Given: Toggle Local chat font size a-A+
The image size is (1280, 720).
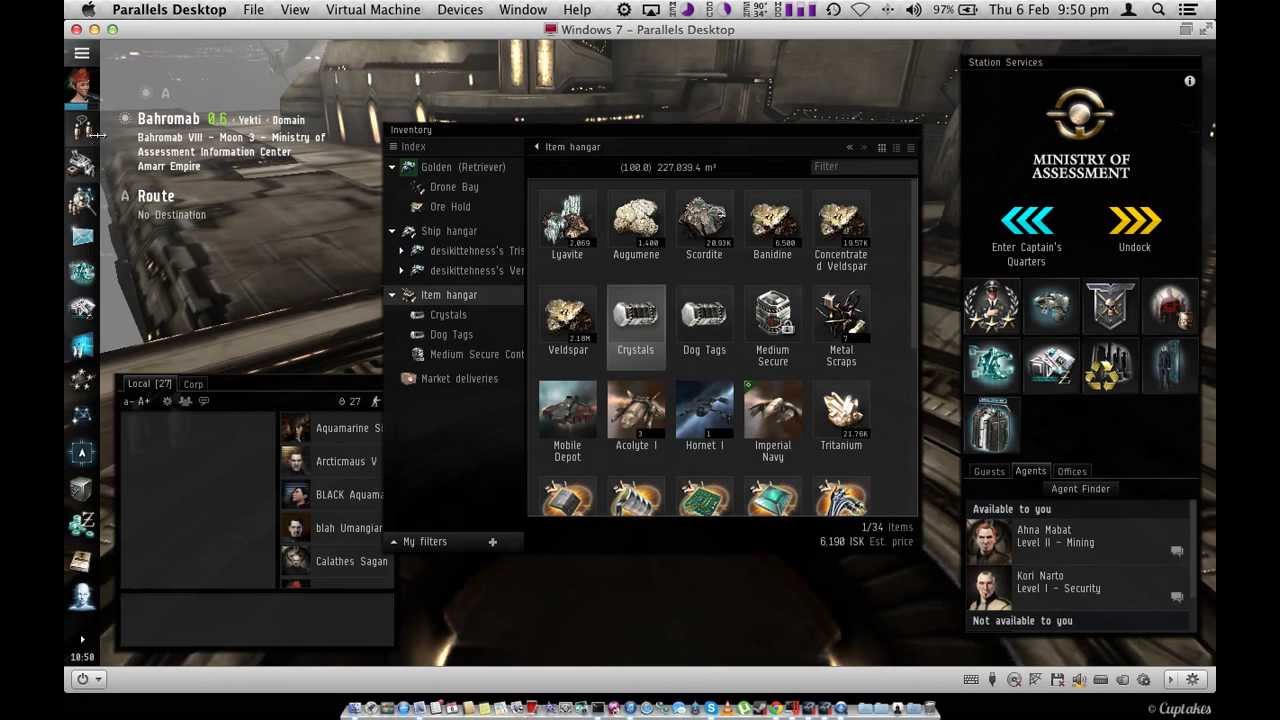Looking at the screenshot, I should coord(138,402).
